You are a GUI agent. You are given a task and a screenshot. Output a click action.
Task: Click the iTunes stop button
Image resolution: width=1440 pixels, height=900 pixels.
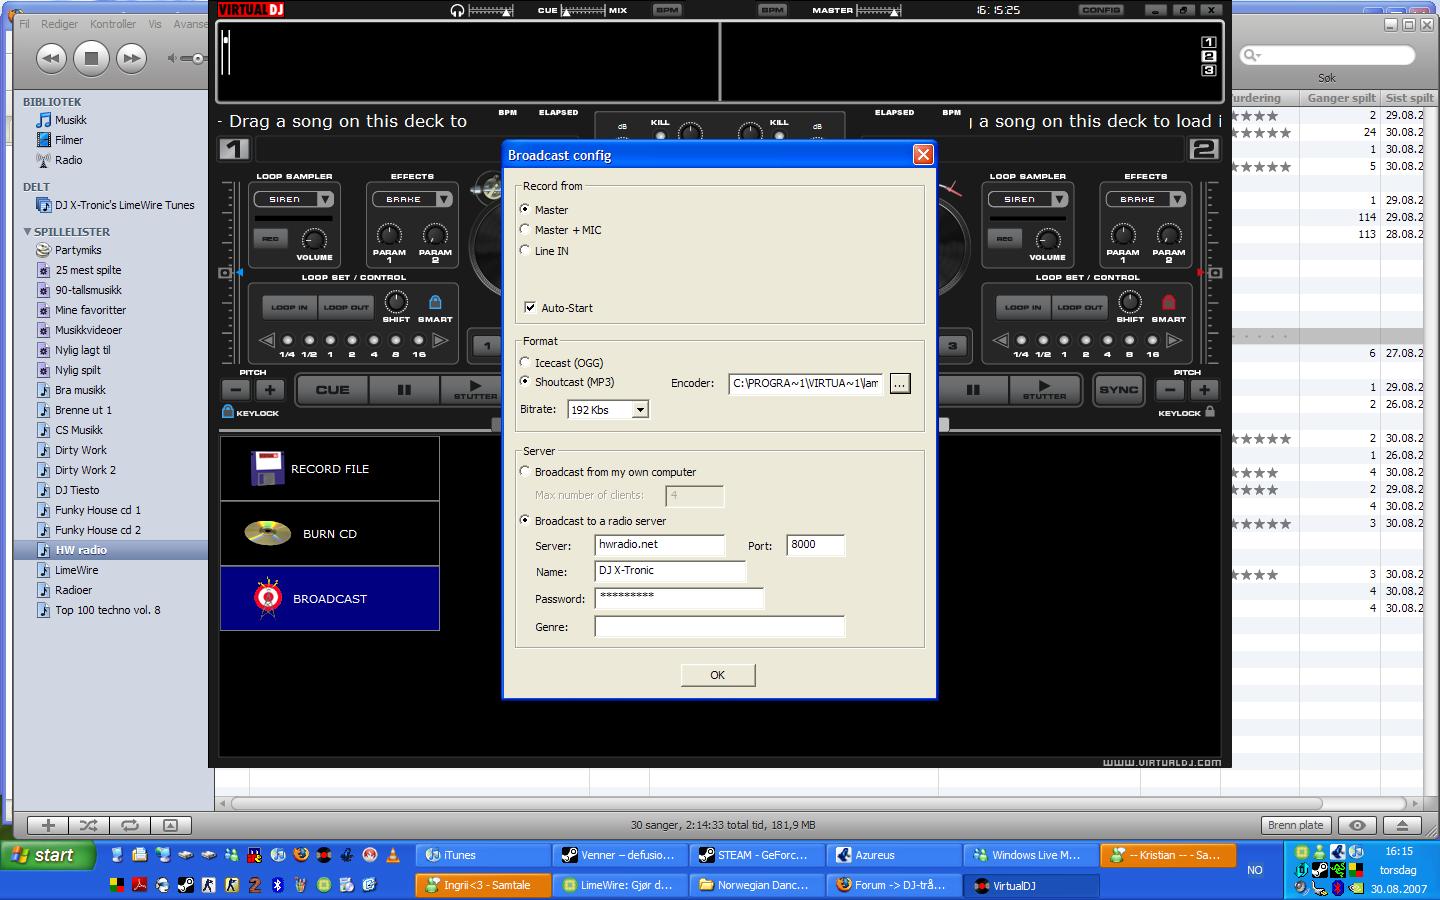click(91, 58)
